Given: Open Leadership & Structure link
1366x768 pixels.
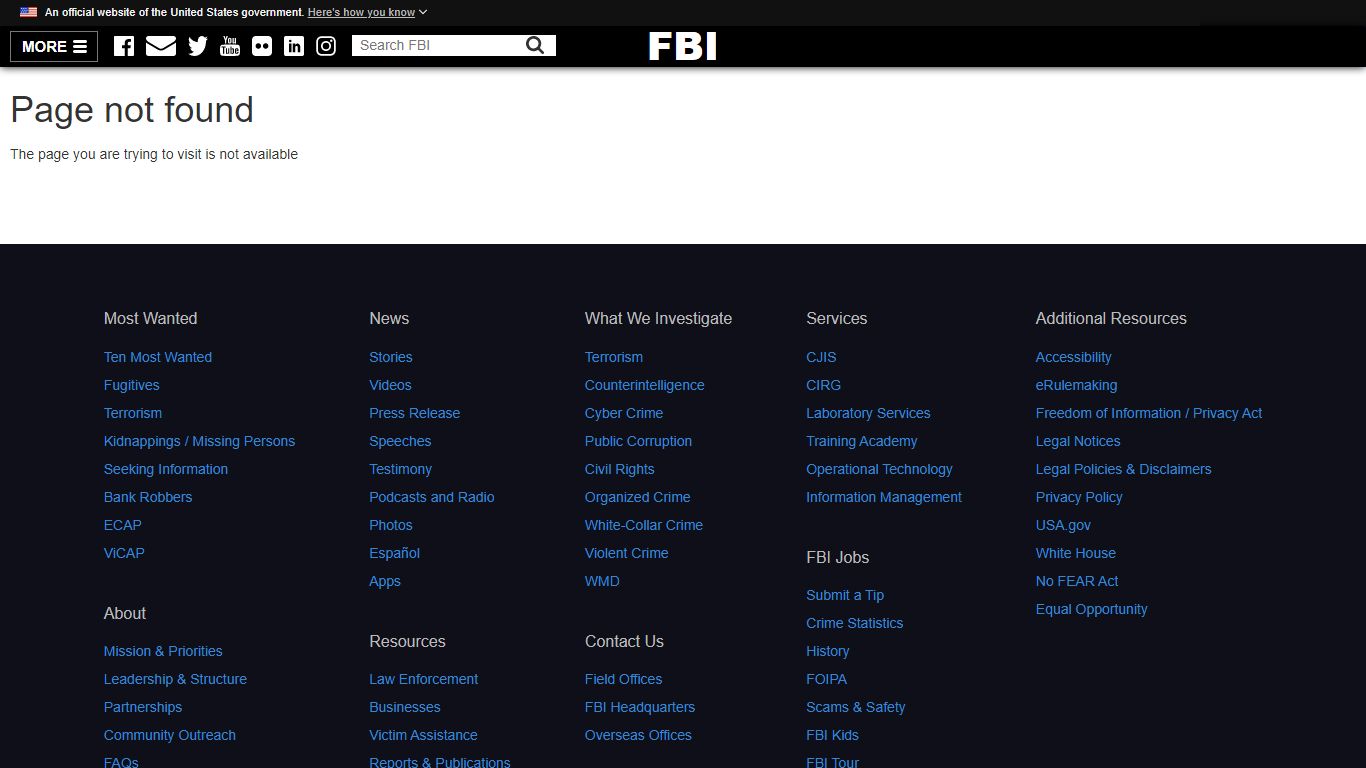Looking at the screenshot, I should (175, 679).
